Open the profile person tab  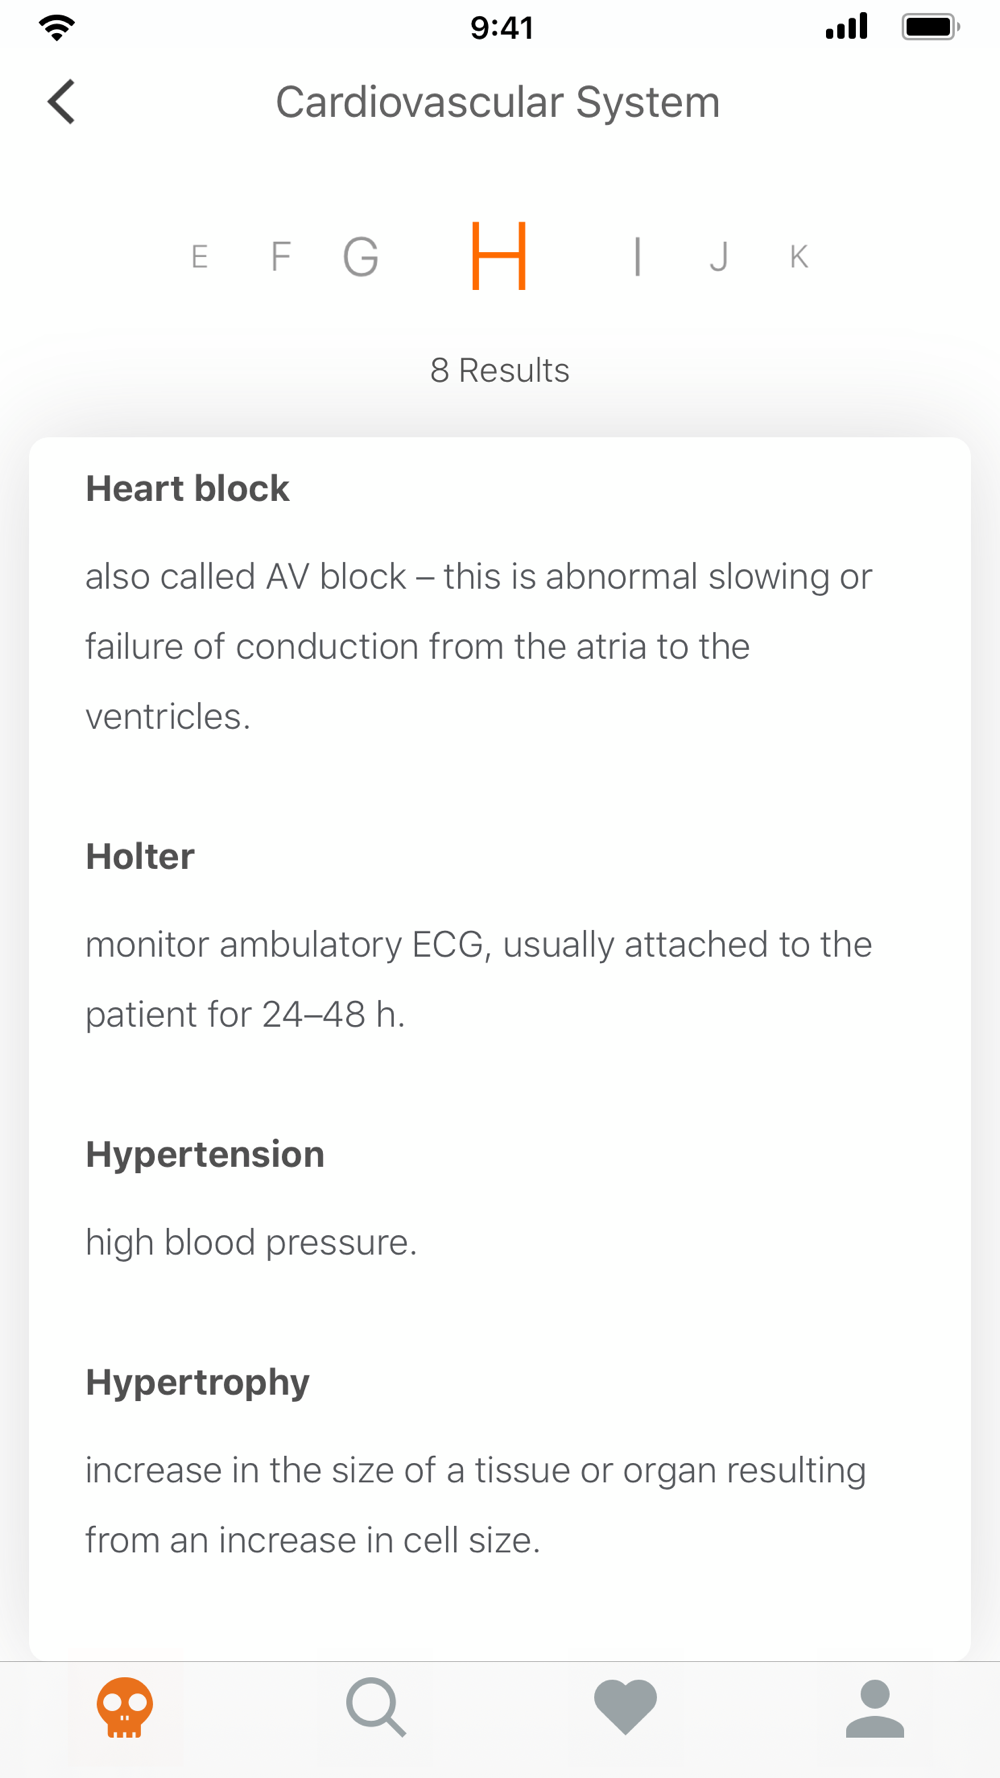875,1708
